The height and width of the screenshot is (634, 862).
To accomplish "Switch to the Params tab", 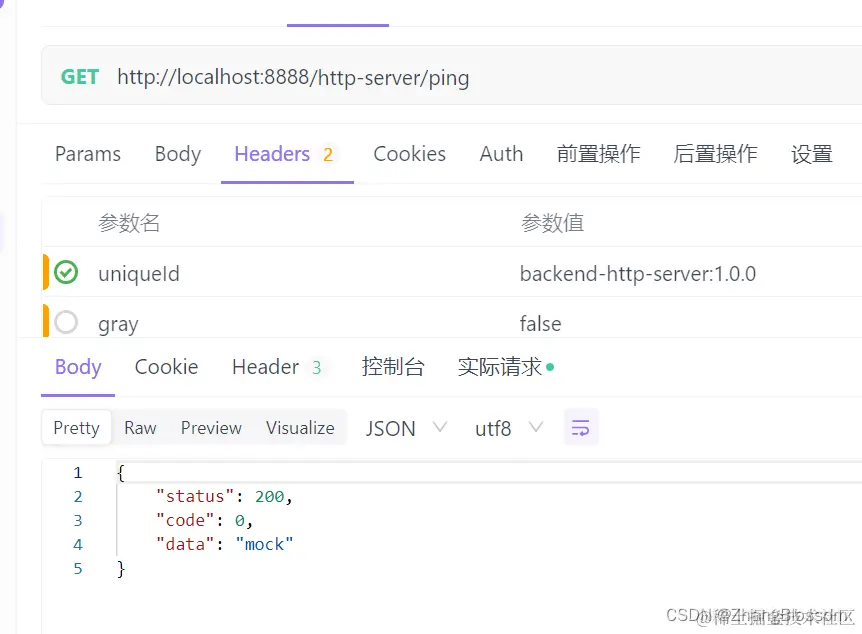I will pyautogui.click(x=88, y=154).
